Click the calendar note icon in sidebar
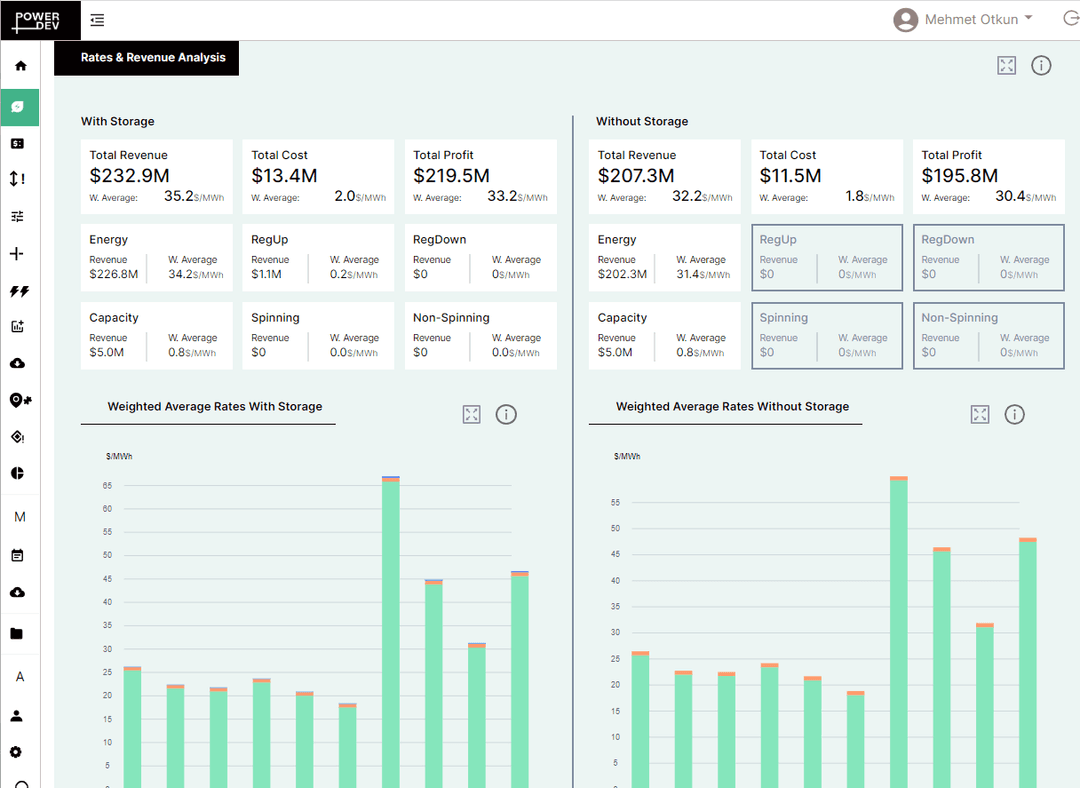 (17, 555)
